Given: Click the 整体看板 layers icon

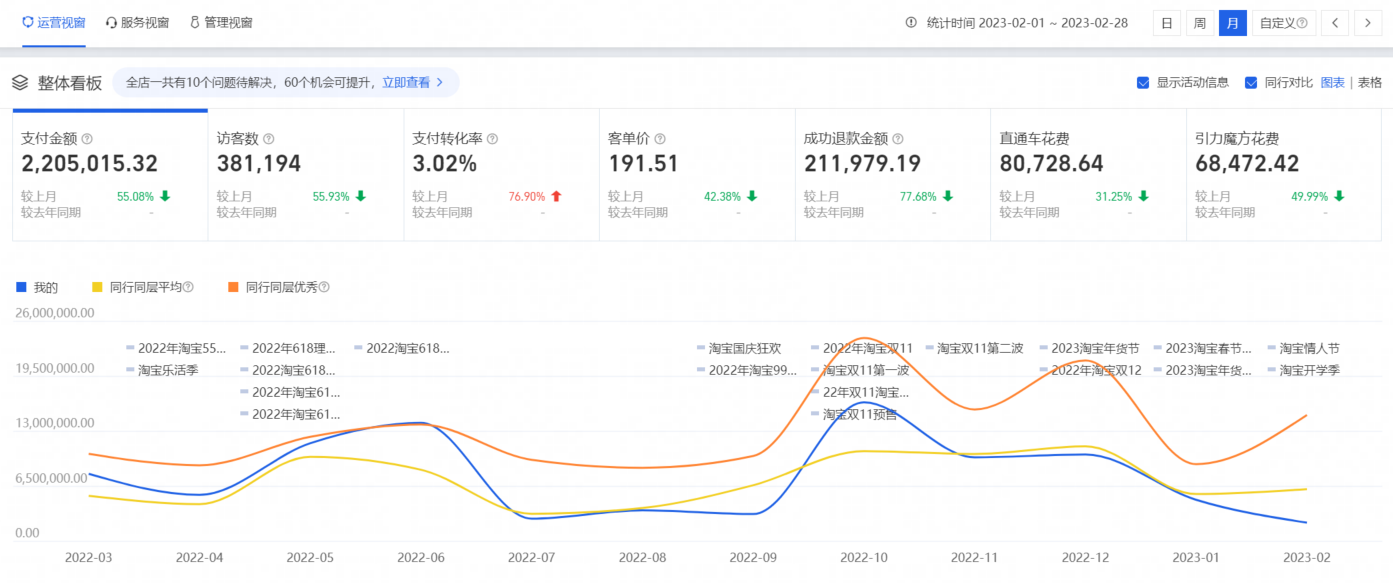Looking at the screenshot, I should tap(20, 83).
